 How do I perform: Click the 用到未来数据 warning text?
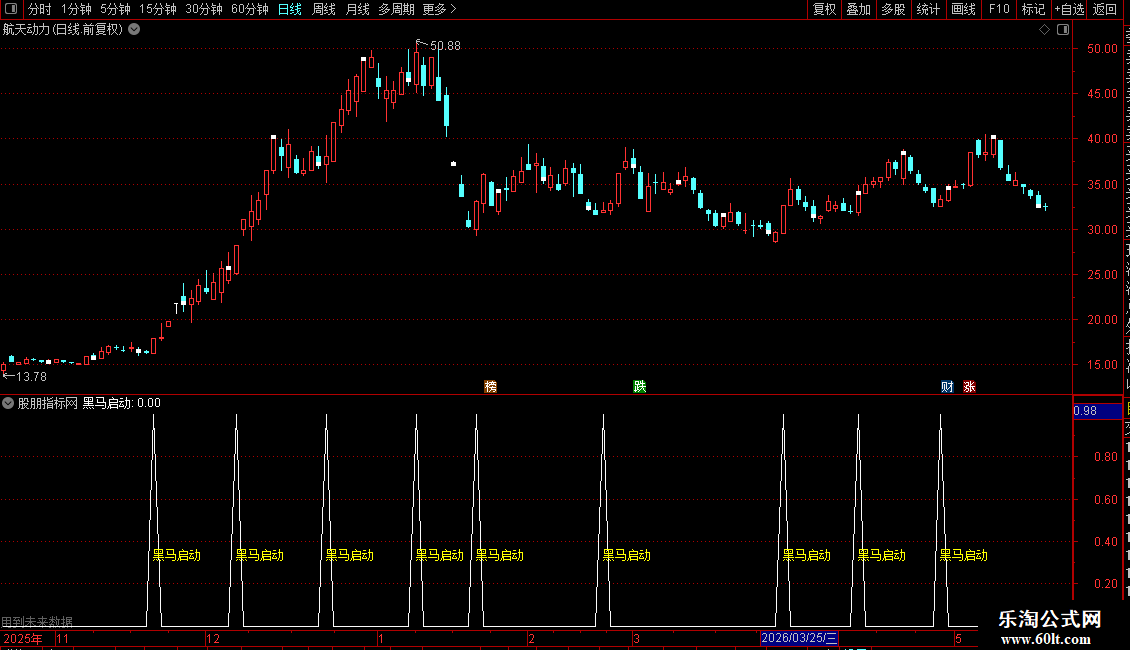pyautogui.click(x=37, y=622)
